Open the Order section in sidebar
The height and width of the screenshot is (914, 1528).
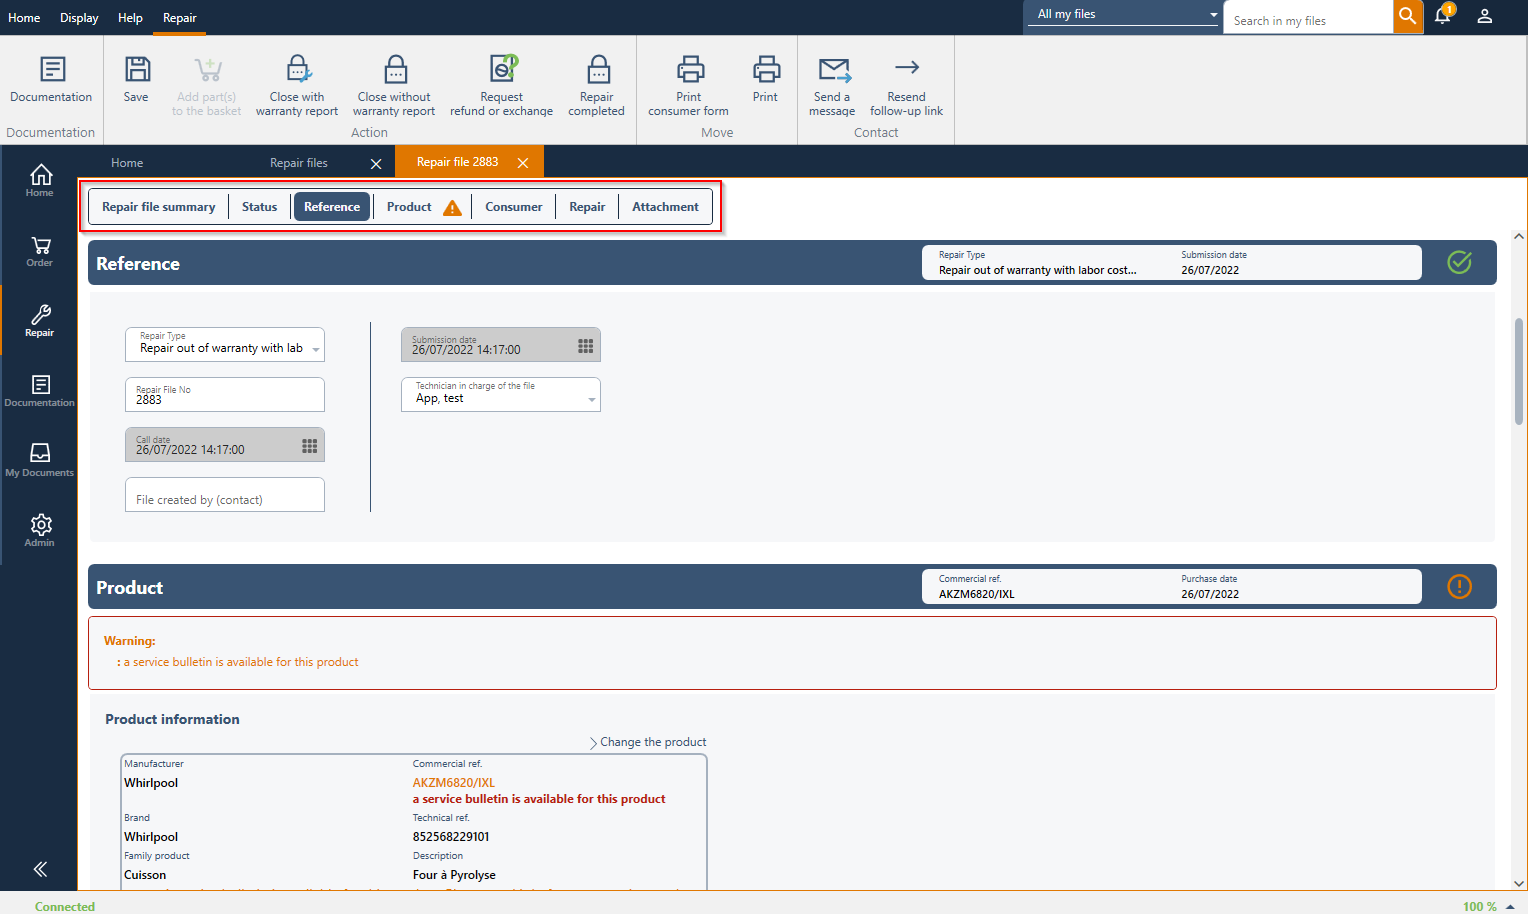coord(40,251)
